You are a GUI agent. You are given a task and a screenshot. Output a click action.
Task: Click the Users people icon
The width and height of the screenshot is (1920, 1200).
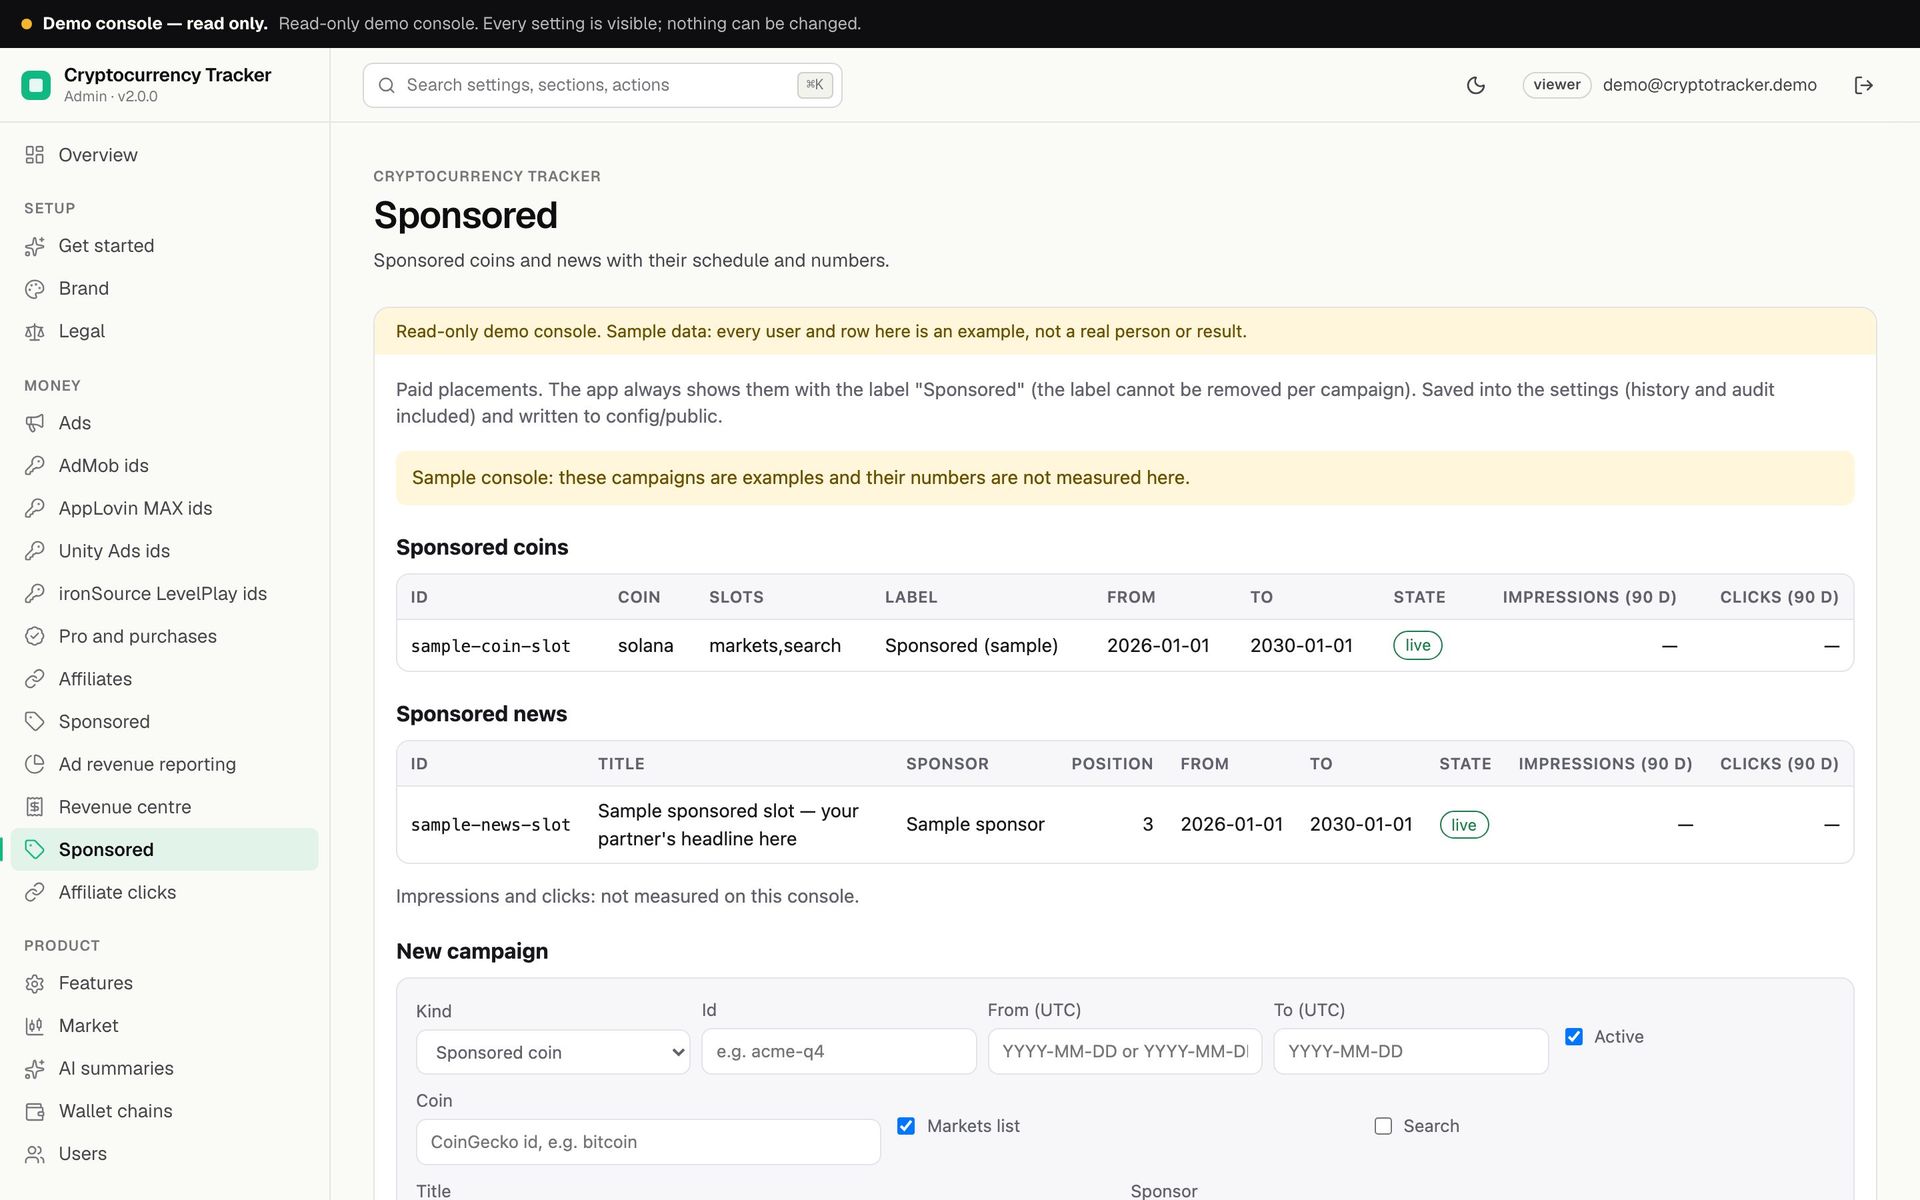(35, 1154)
